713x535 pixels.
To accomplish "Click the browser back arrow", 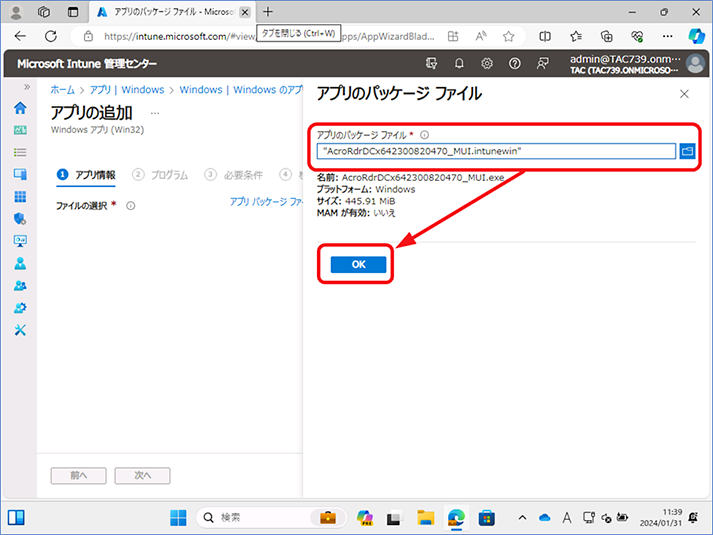I will click(x=20, y=36).
